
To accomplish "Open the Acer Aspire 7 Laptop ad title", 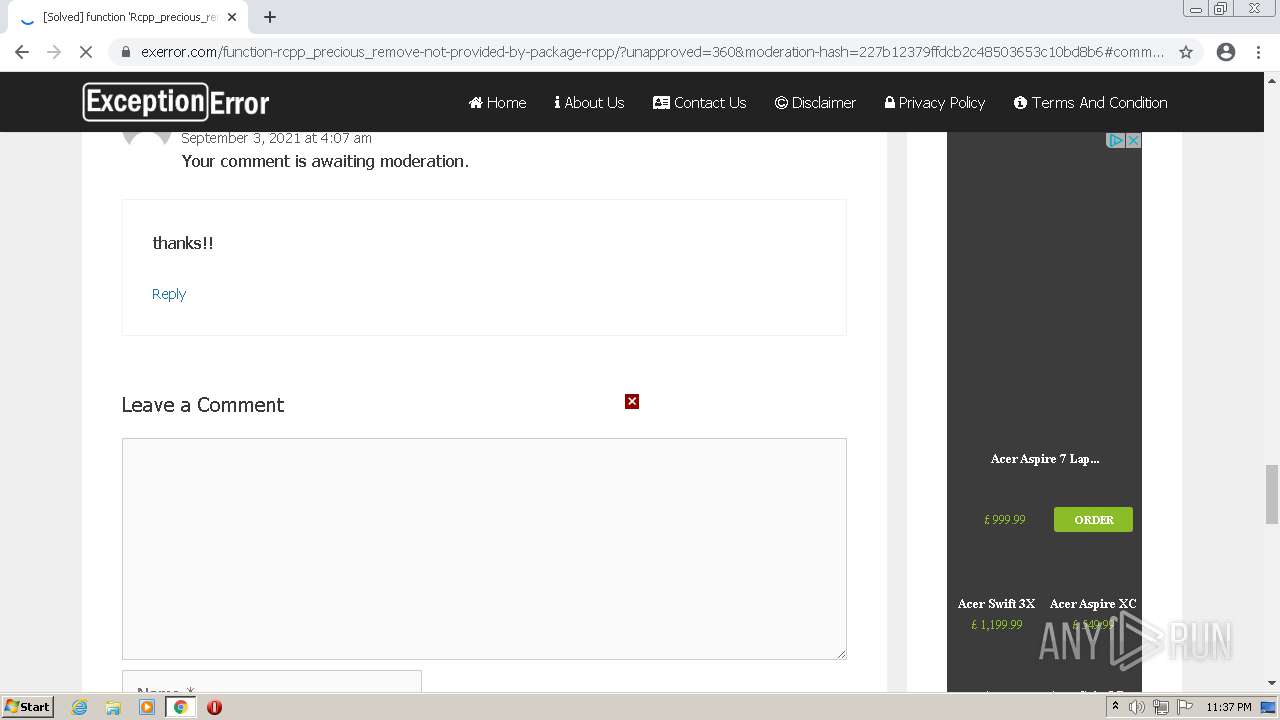I will (x=1045, y=458).
